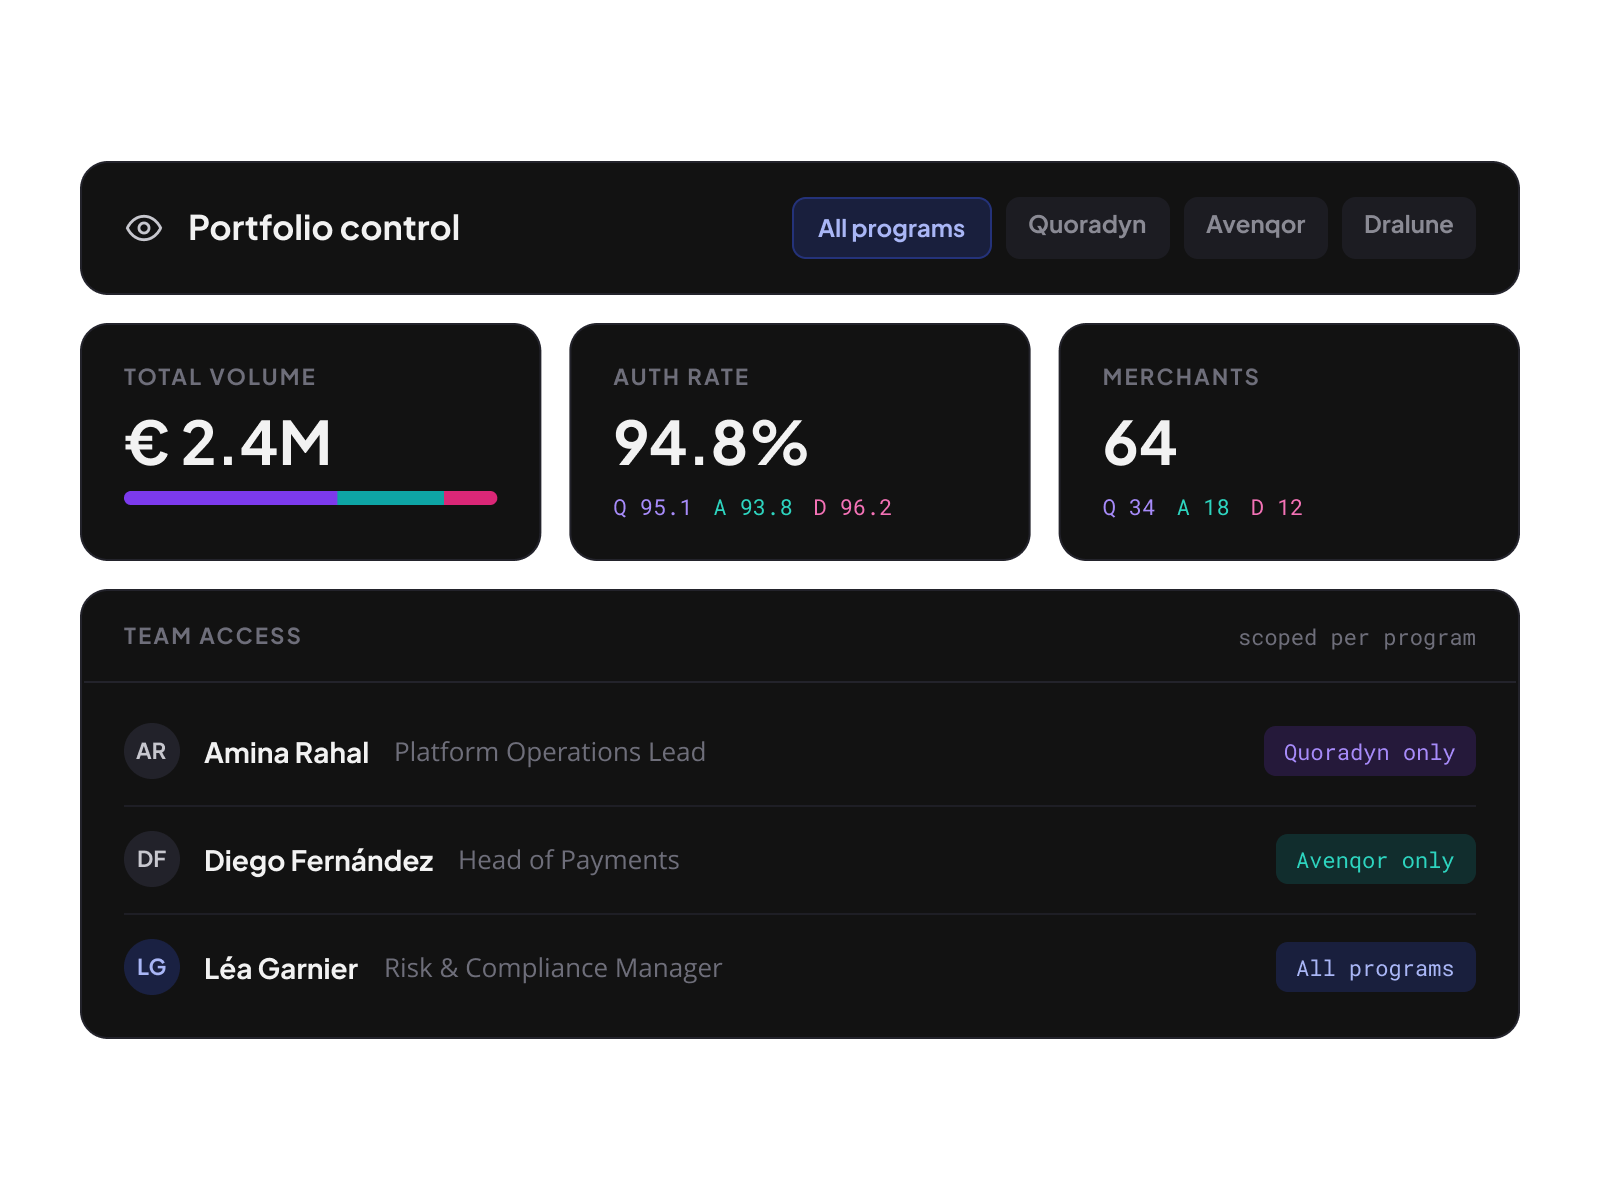The width and height of the screenshot is (1600, 1200).
Task: Click the Q 34 merchants breakdown
Action: coord(1128,508)
